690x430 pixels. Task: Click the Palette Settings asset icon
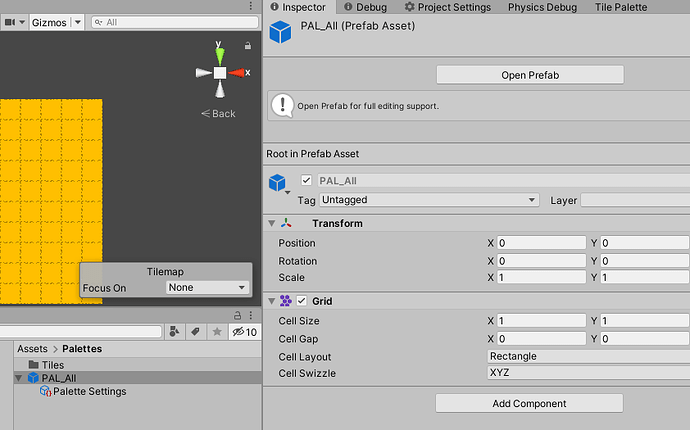[45, 392]
